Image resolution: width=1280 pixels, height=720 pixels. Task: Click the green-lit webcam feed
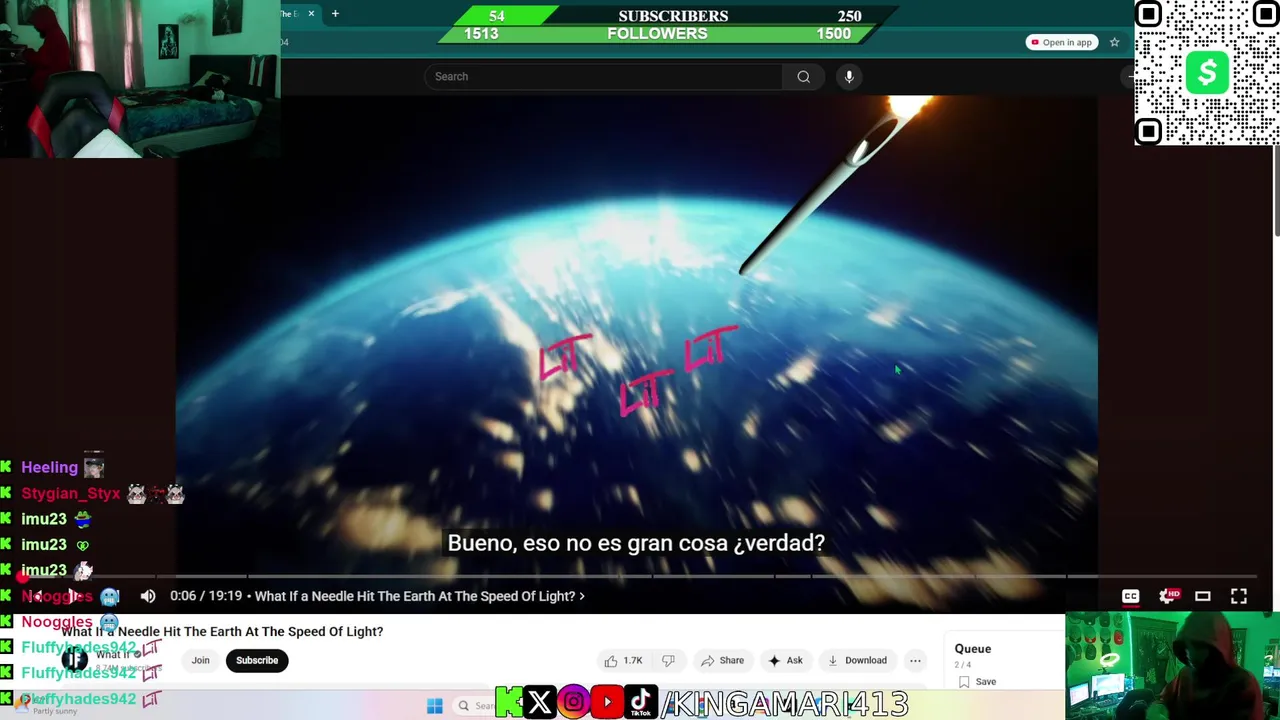(1172, 666)
